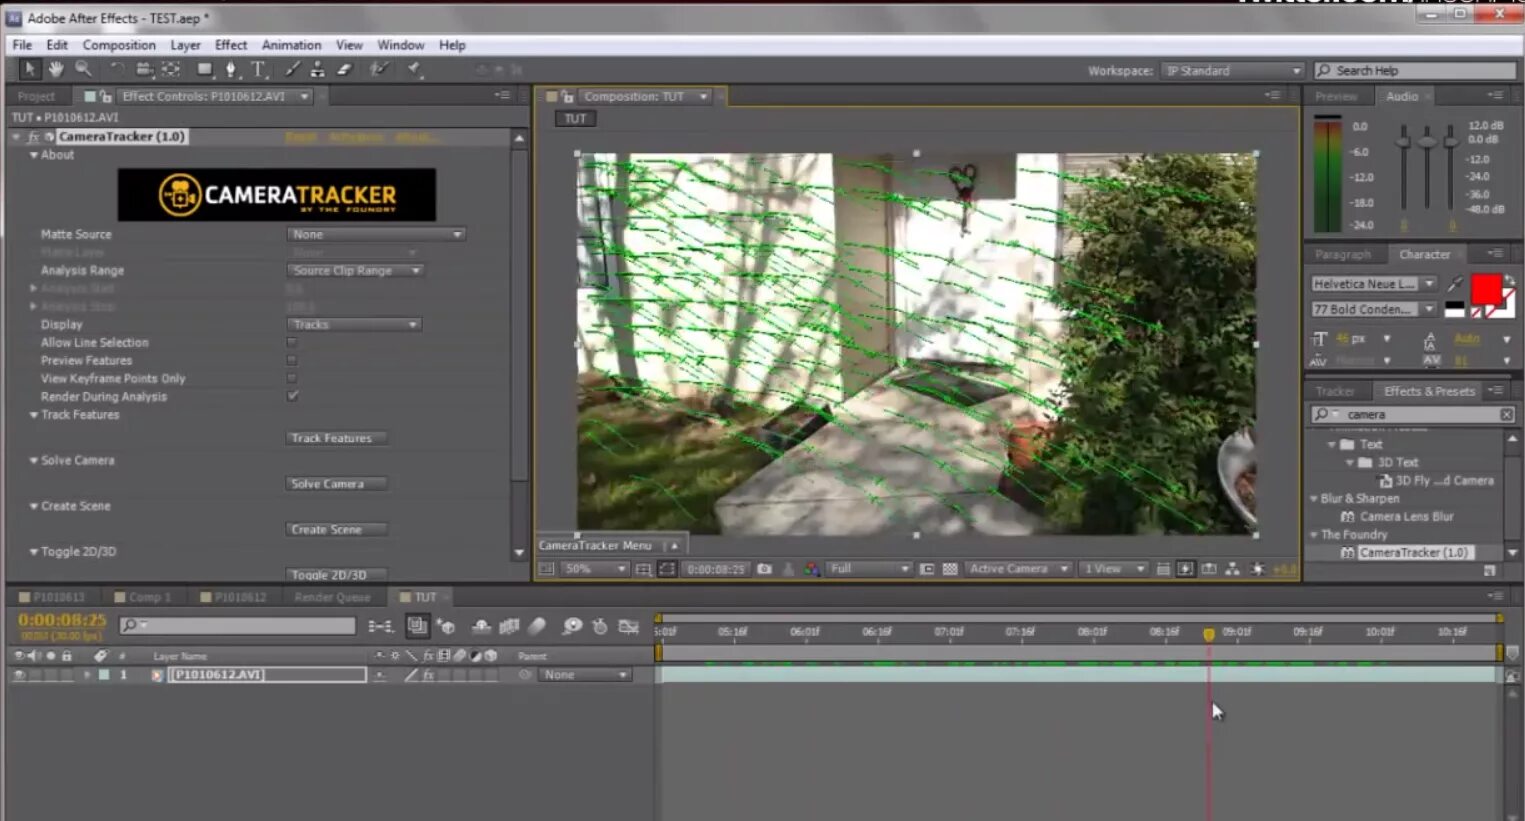This screenshot has height=821, width=1525.
Task: Select the Hand tool in the toolbar
Action: pos(55,69)
